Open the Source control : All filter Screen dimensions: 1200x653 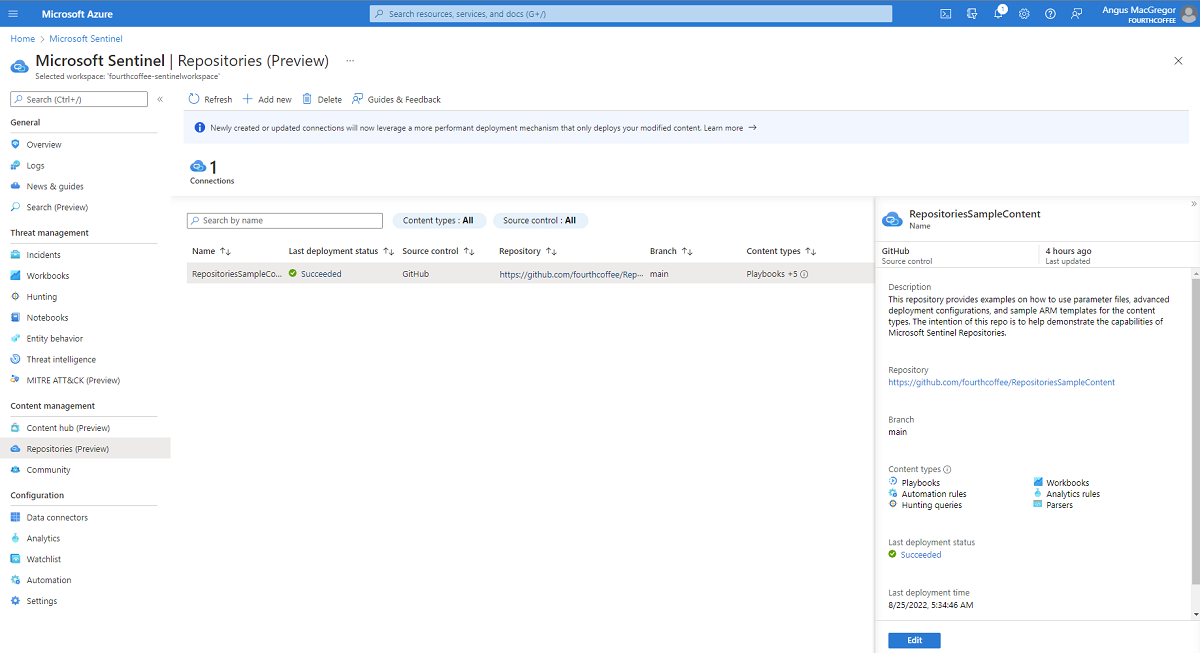coord(540,220)
